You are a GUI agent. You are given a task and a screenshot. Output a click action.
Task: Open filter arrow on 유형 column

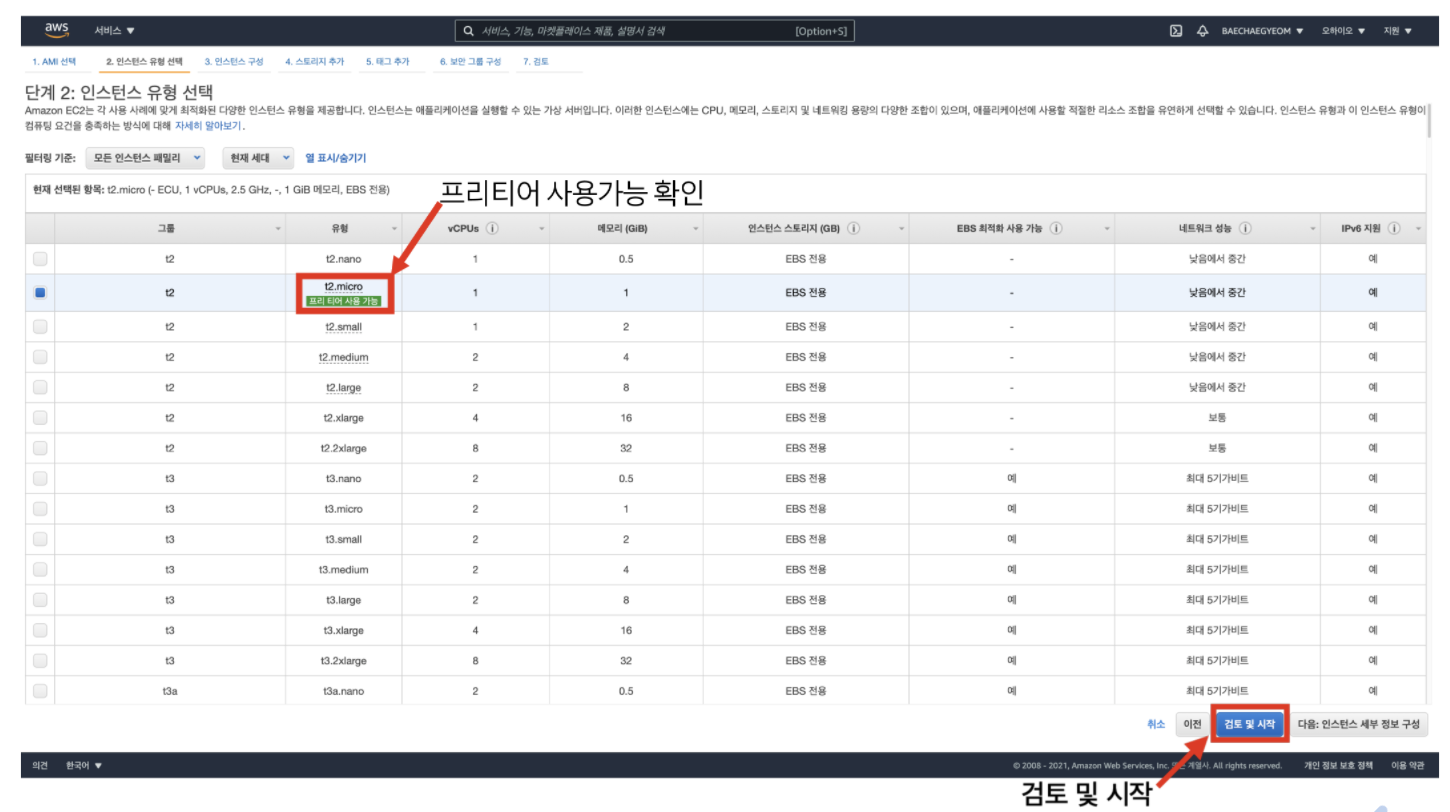394,229
